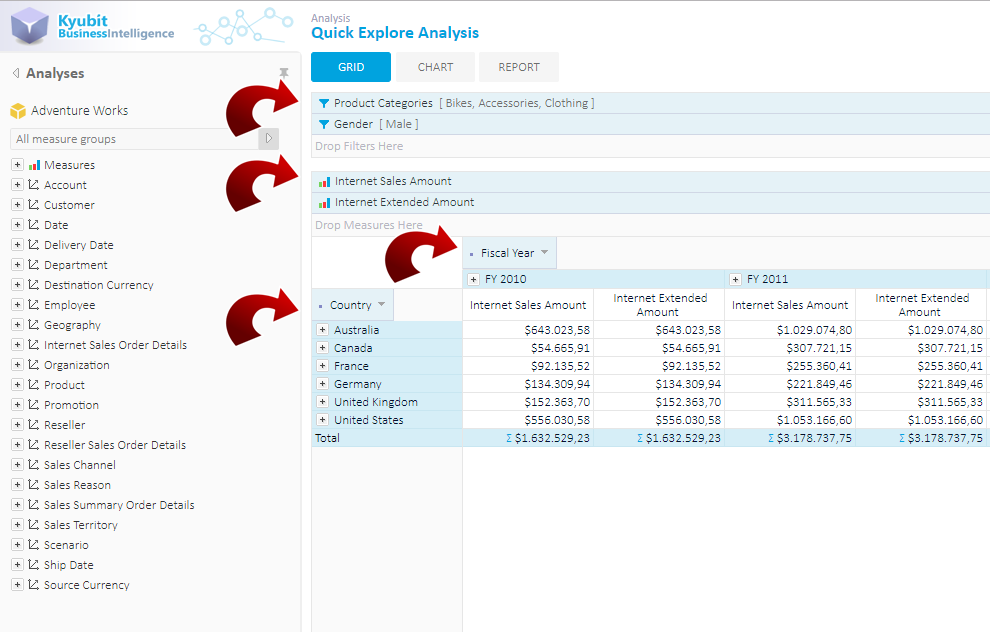Click the Account dimension icon in the sidebar

pos(32,184)
